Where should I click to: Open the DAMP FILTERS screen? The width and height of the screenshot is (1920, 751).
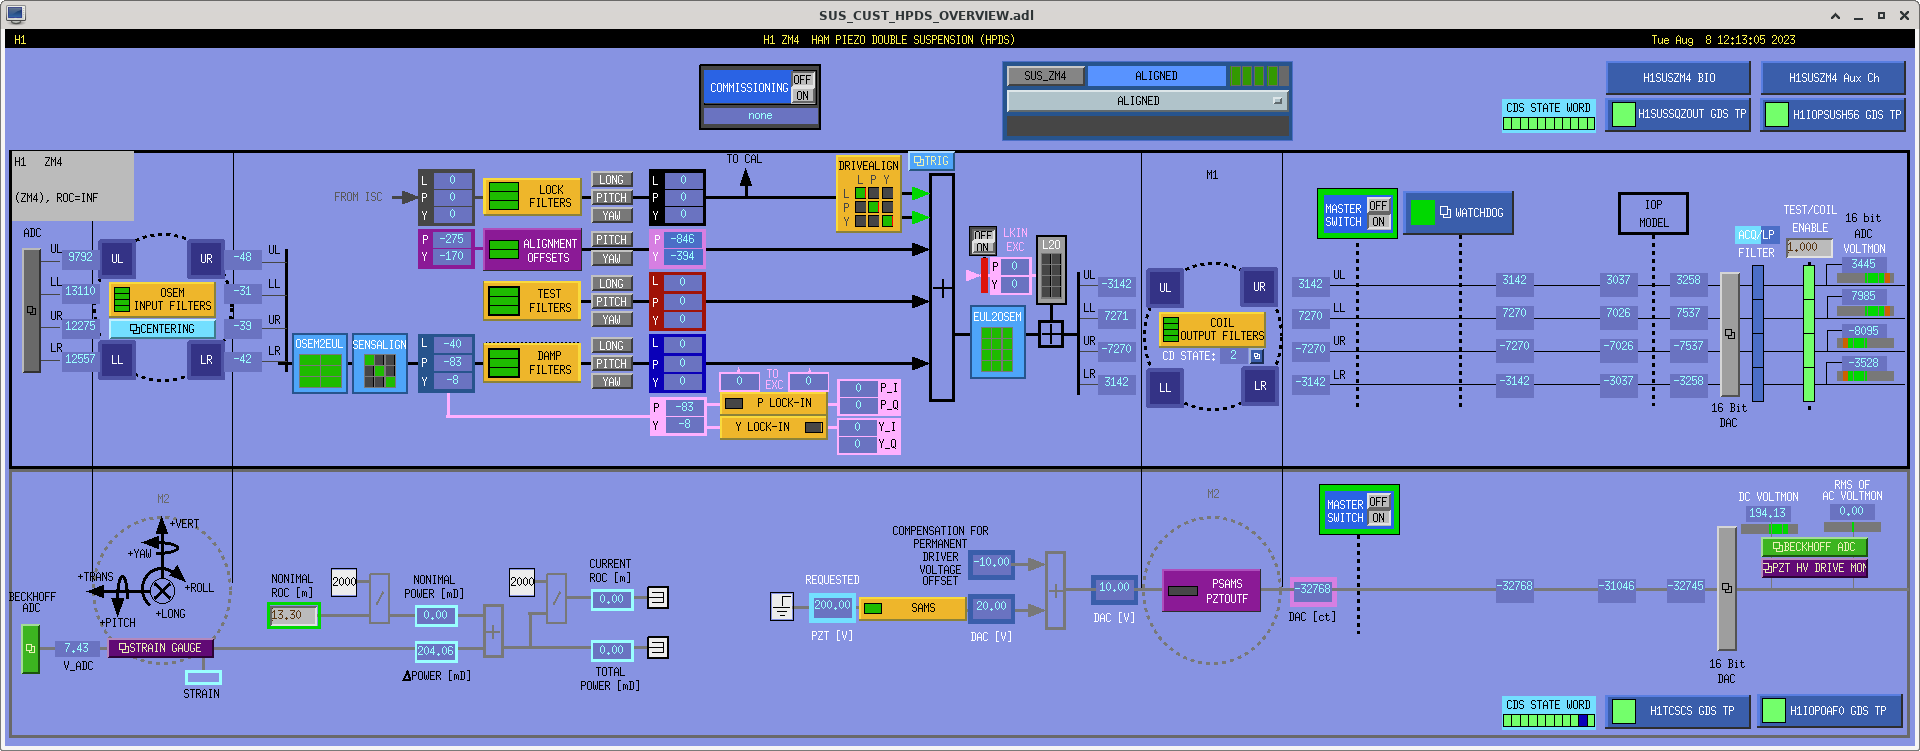click(532, 363)
